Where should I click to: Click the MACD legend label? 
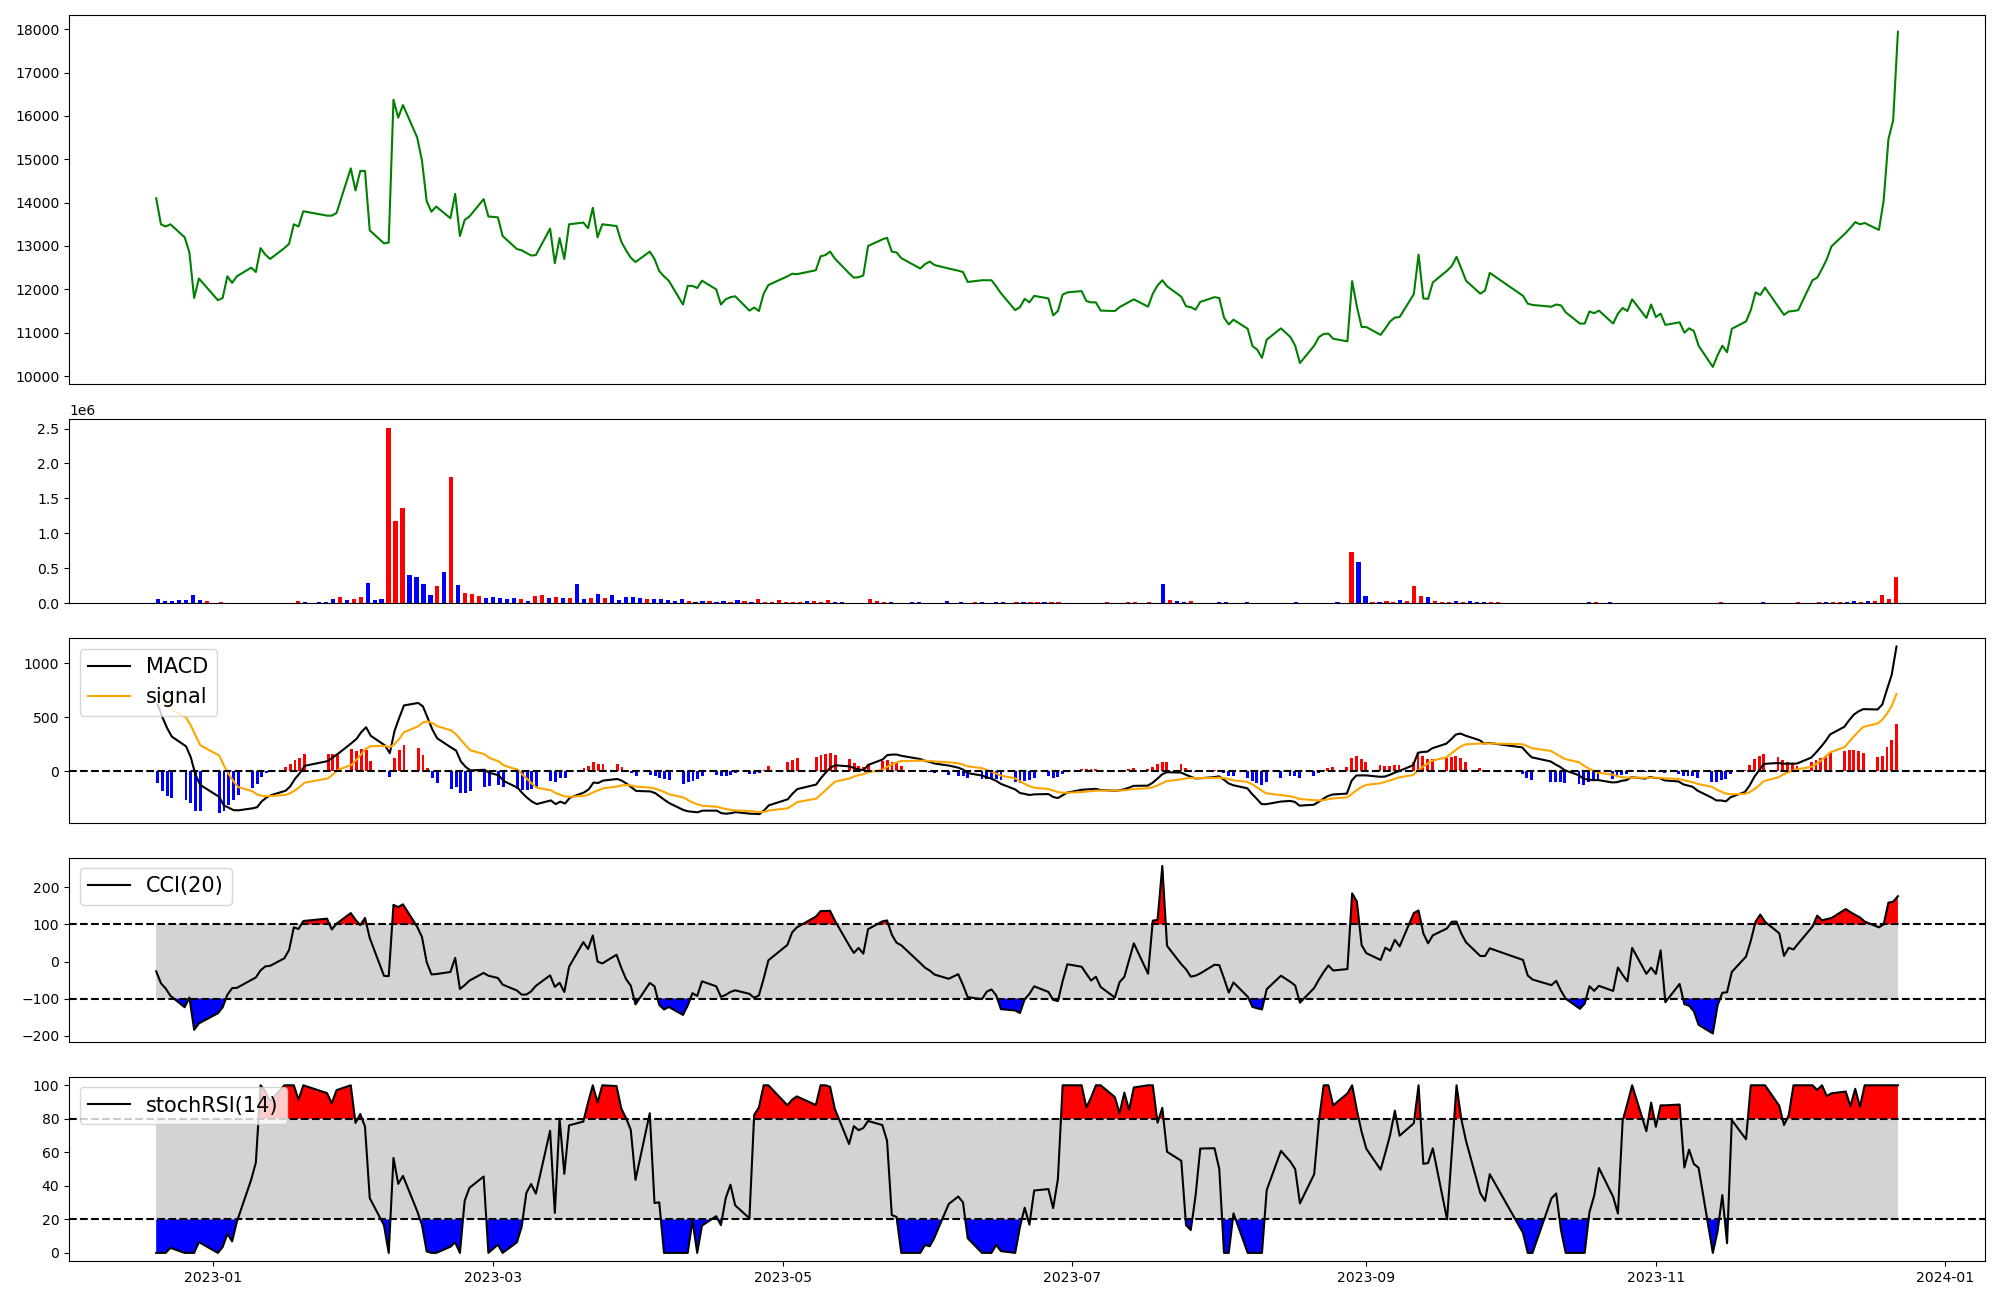176,666
